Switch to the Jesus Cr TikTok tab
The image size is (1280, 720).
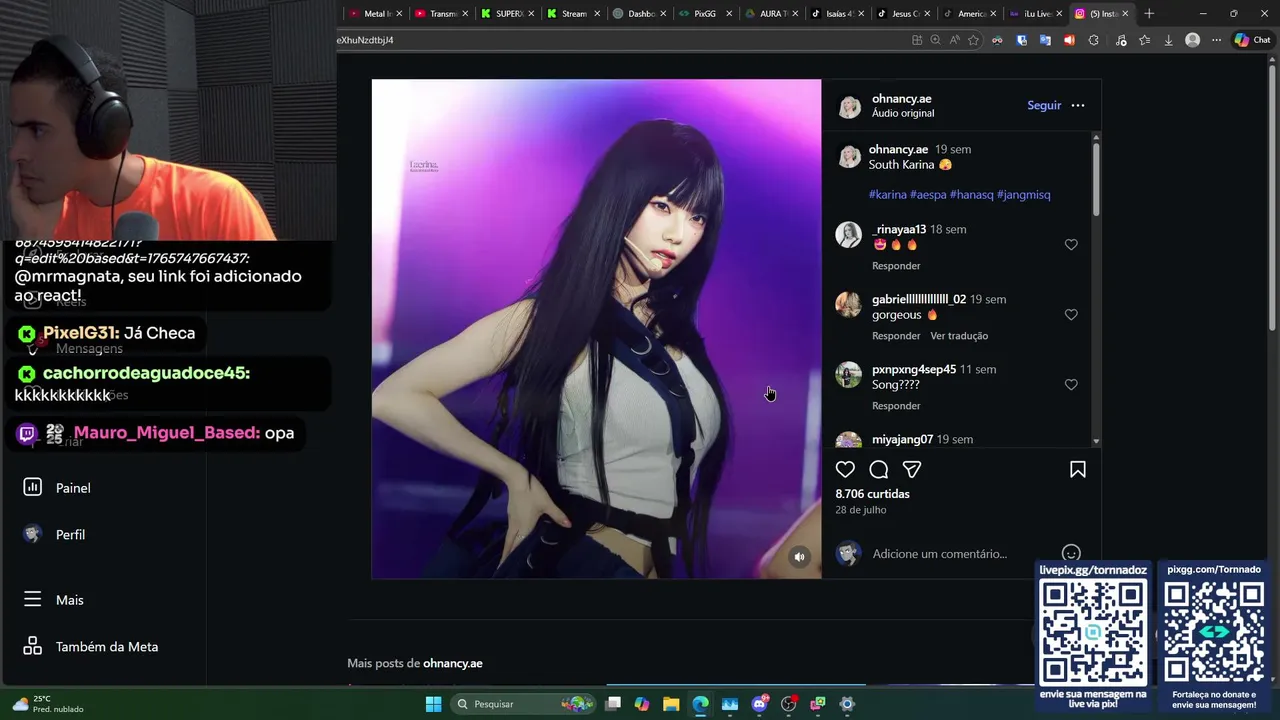click(903, 13)
